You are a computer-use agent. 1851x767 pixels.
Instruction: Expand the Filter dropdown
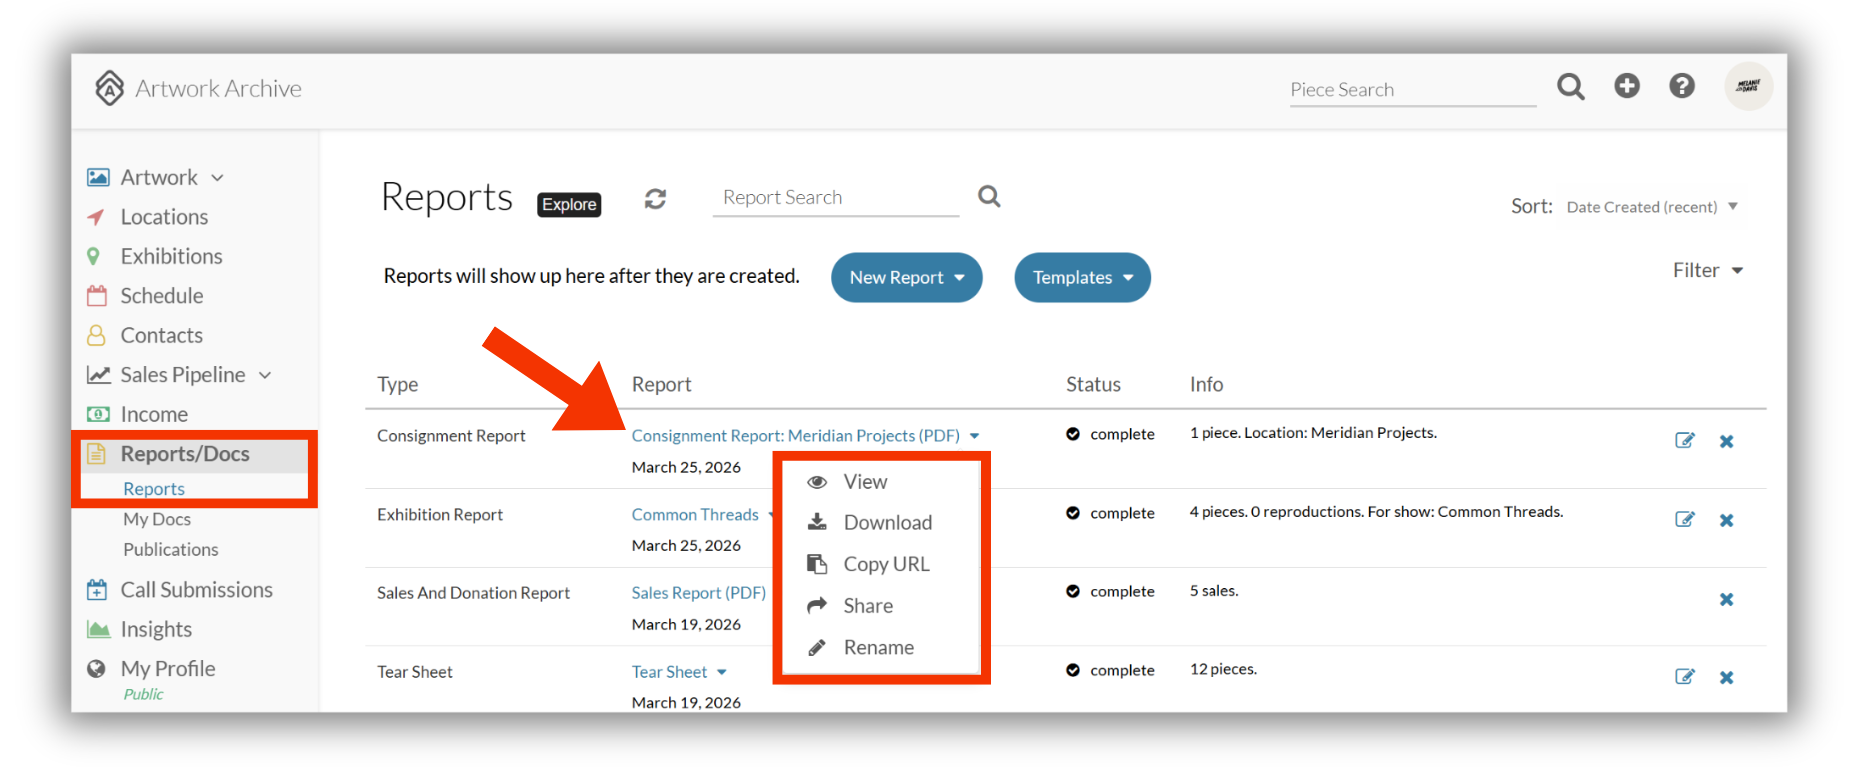(x=1708, y=270)
